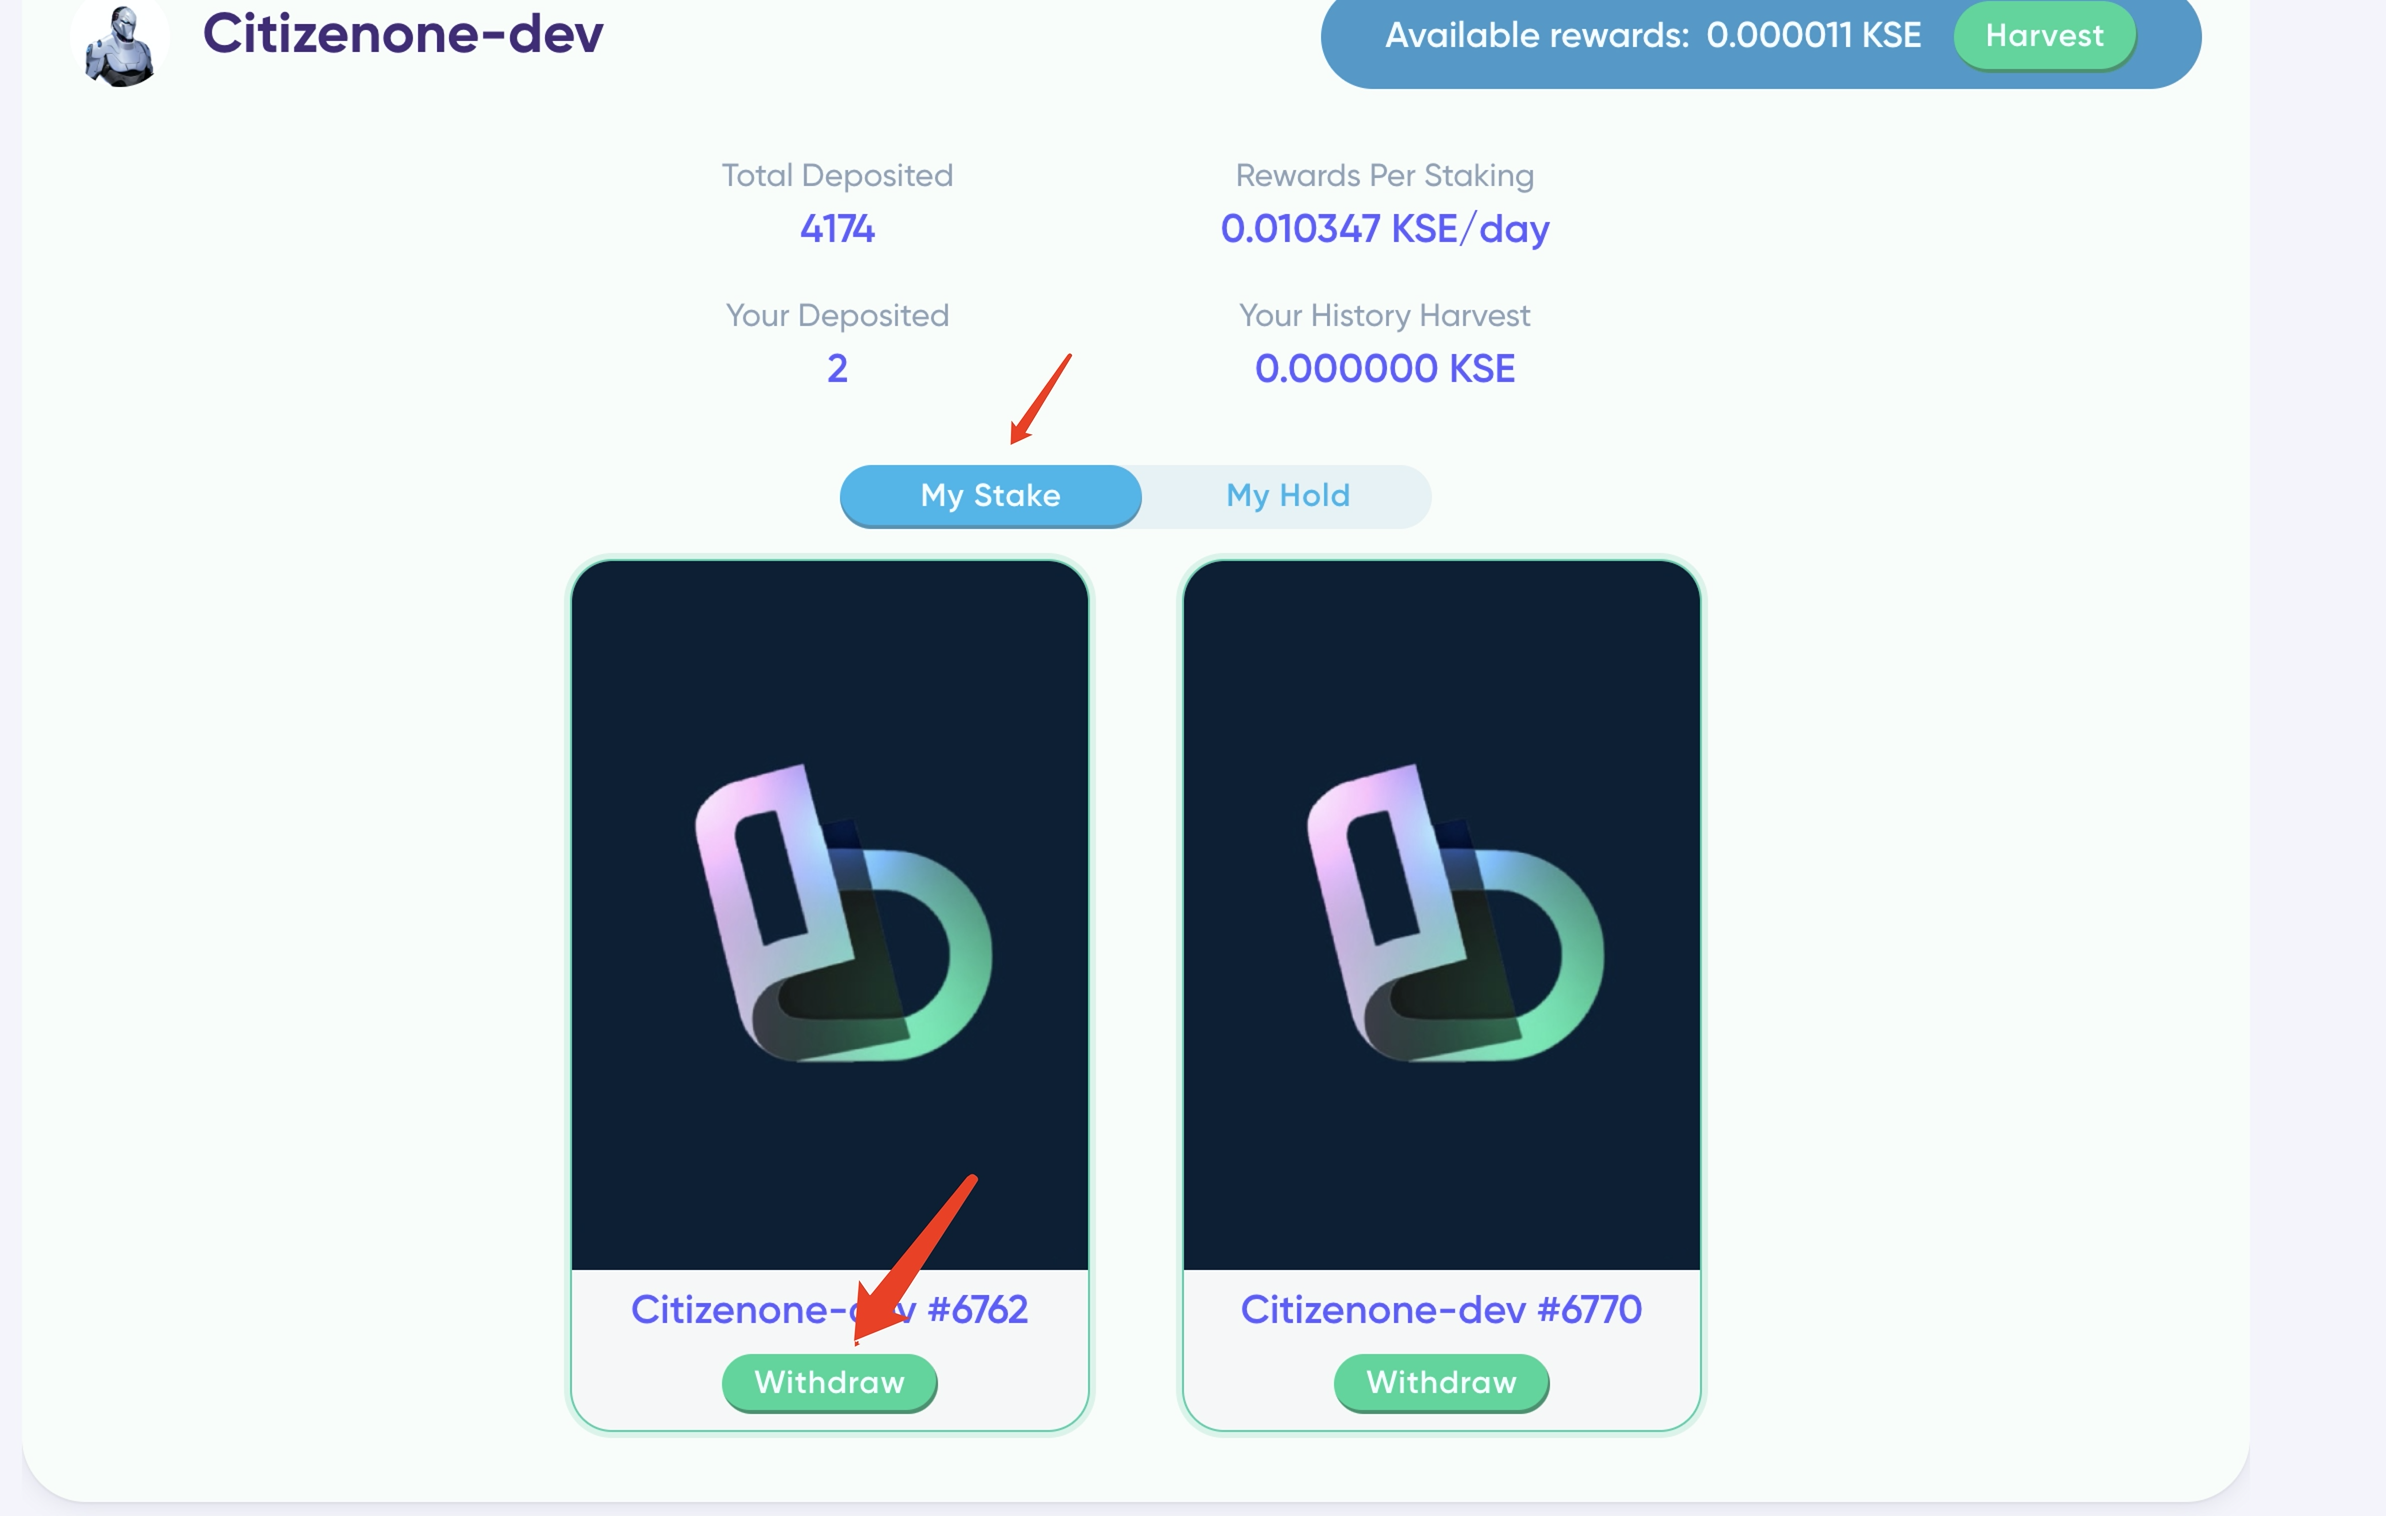Image resolution: width=2386 pixels, height=1516 pixels.
Task: Click the Your History Harvest label
Action: 1384,315
